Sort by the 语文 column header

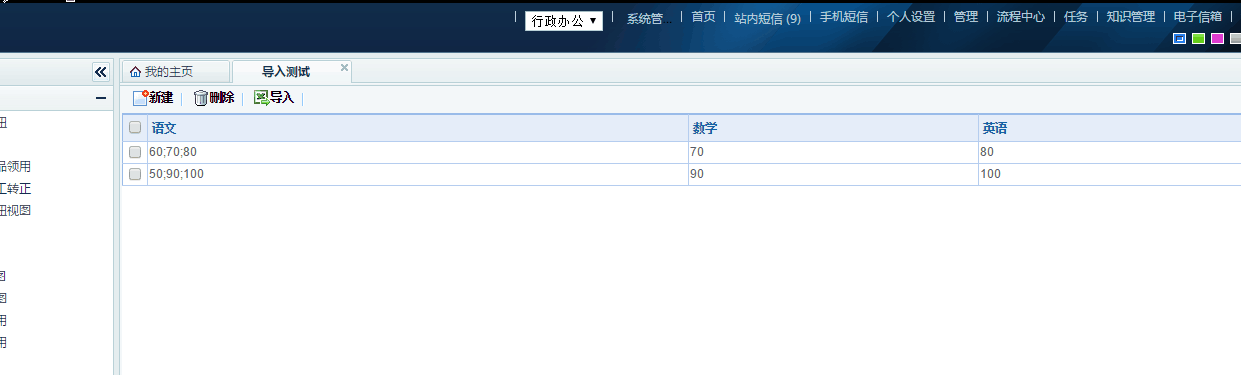pos(417,128)
